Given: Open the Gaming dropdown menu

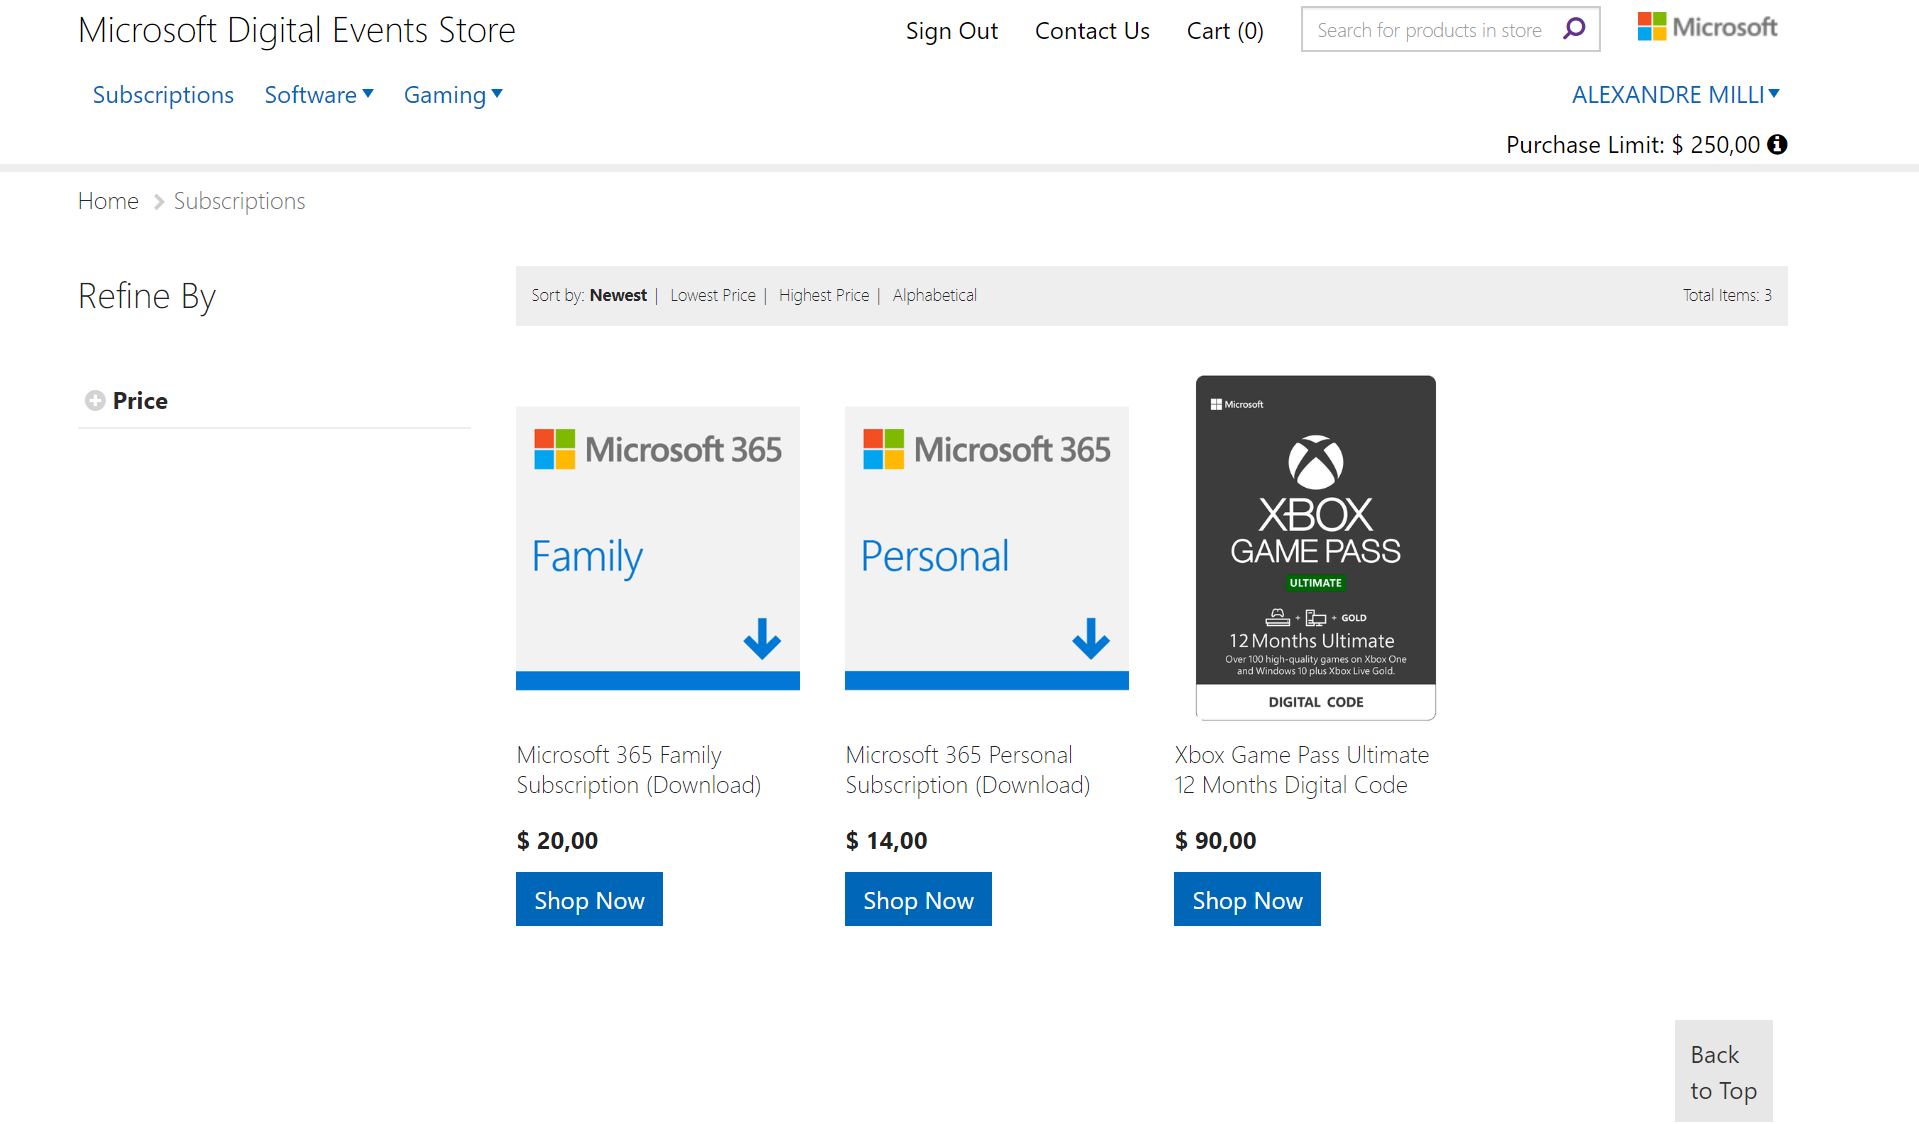Looking at the screenshot, I should 453,94.
